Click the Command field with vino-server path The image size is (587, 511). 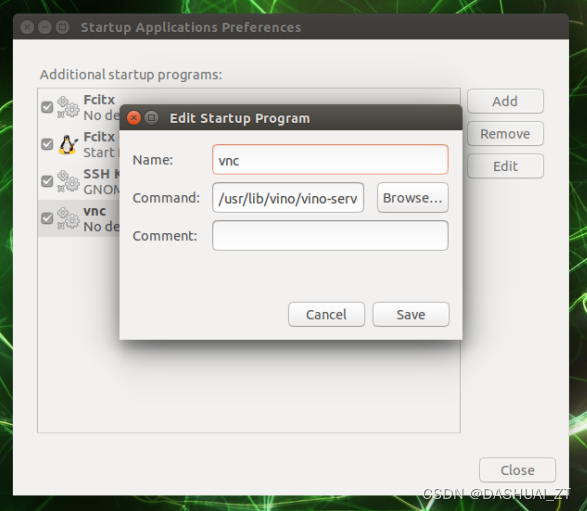288,198
